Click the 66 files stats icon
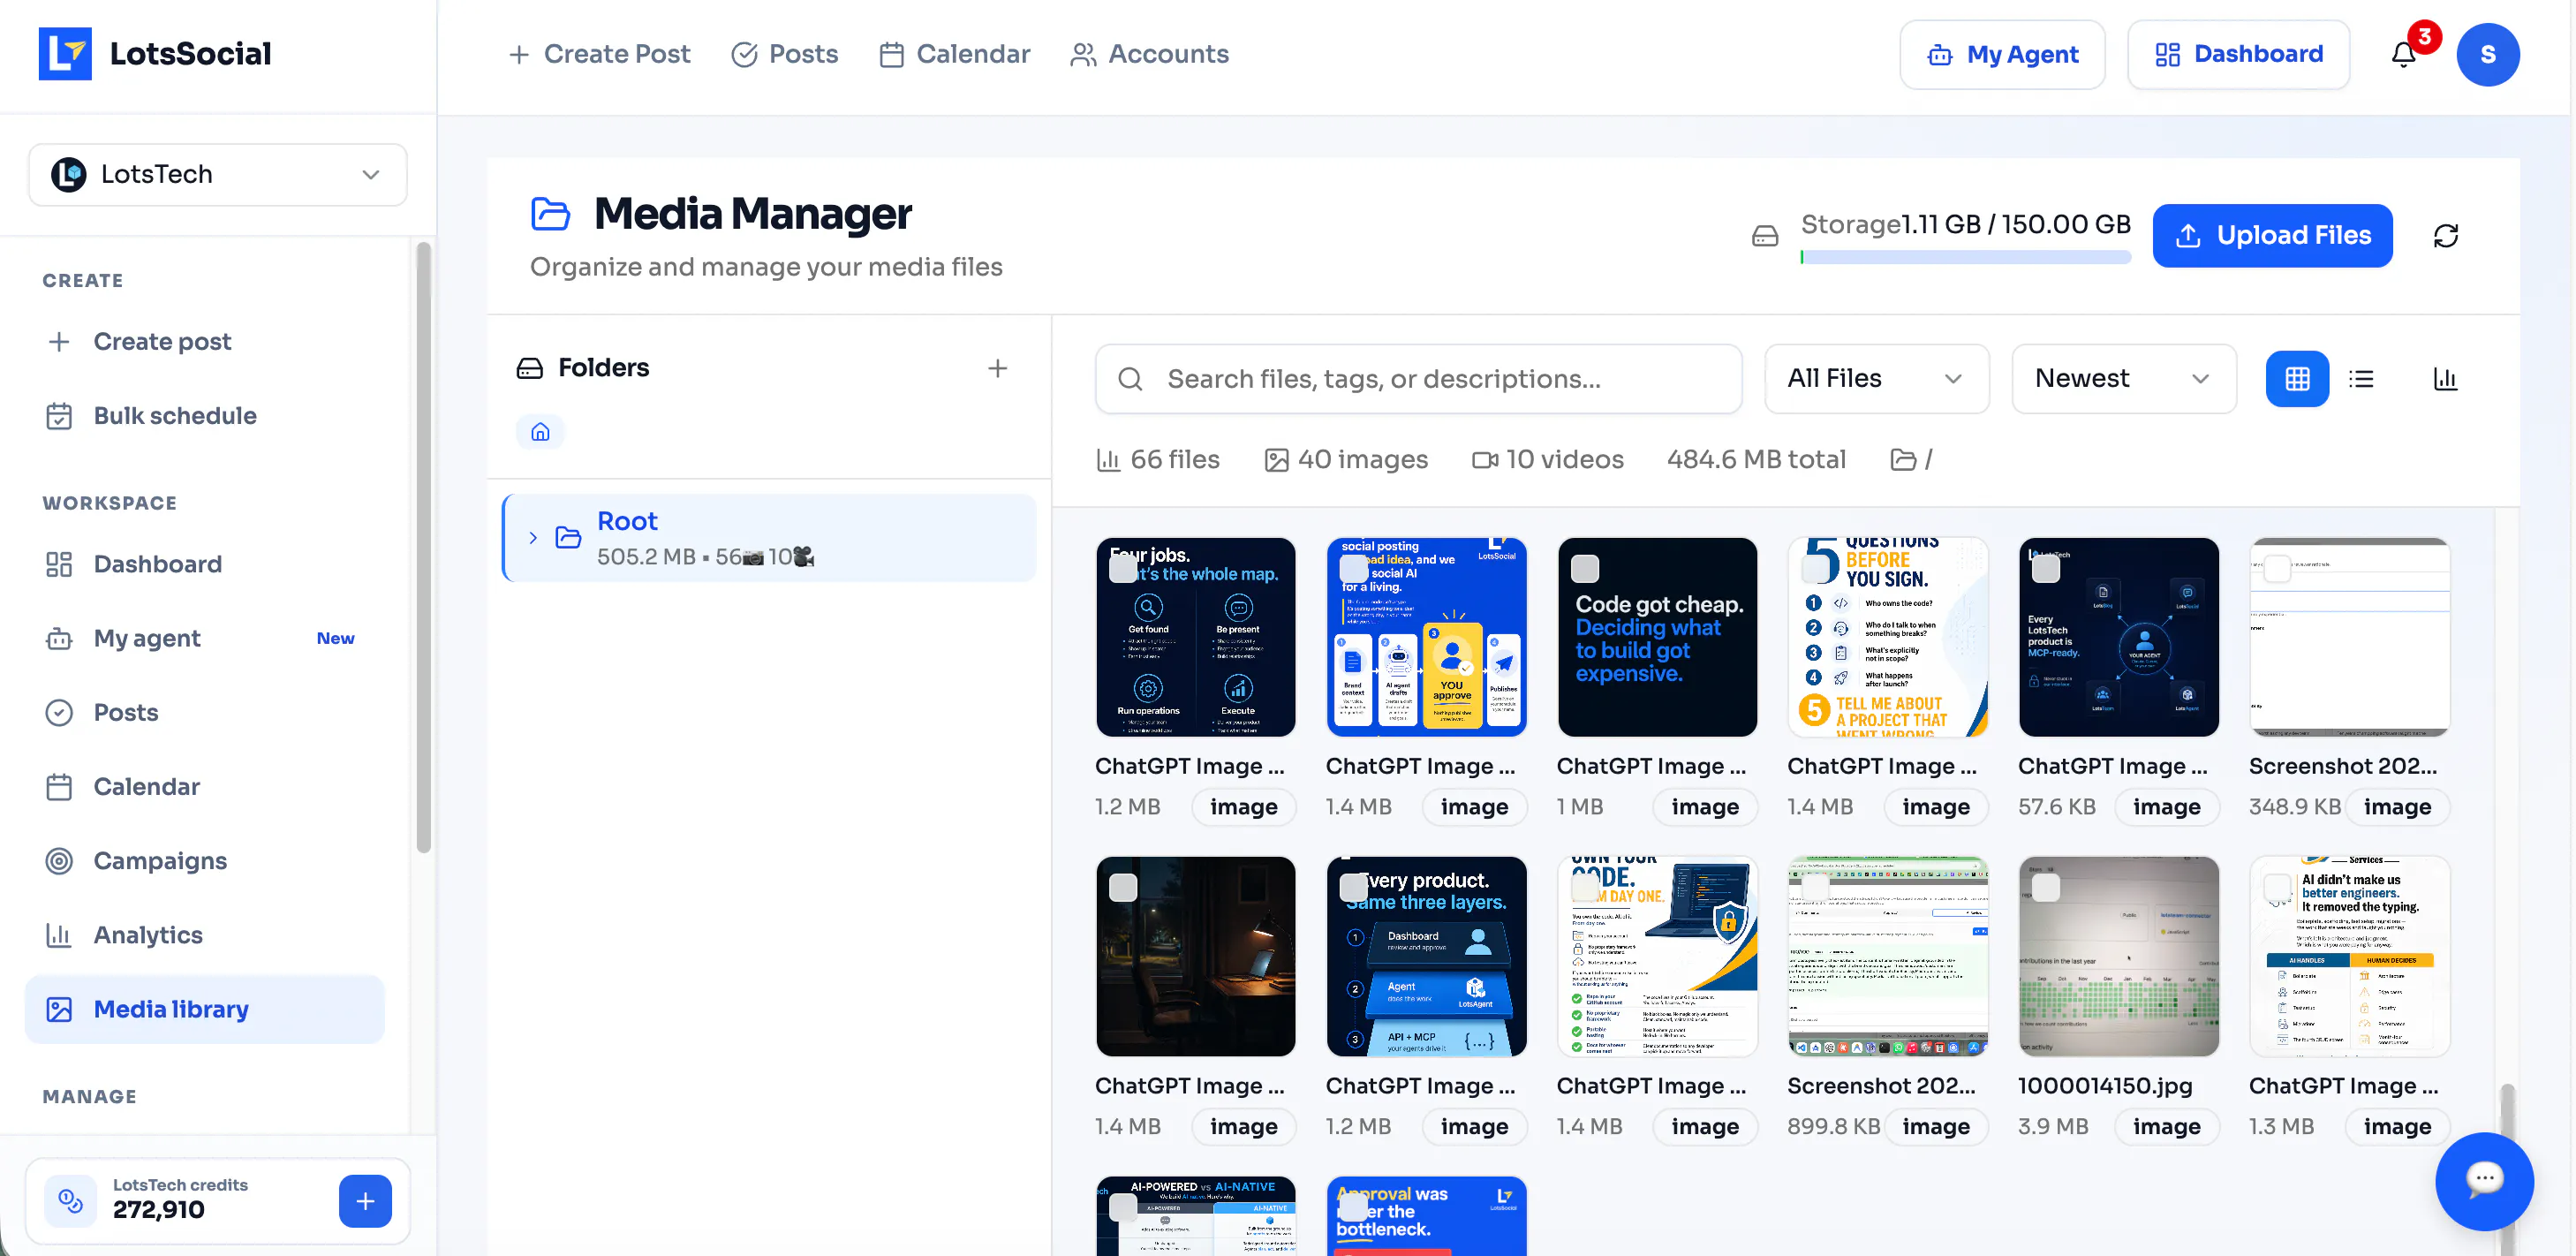The image size is (2576, 1256). 1108,460
